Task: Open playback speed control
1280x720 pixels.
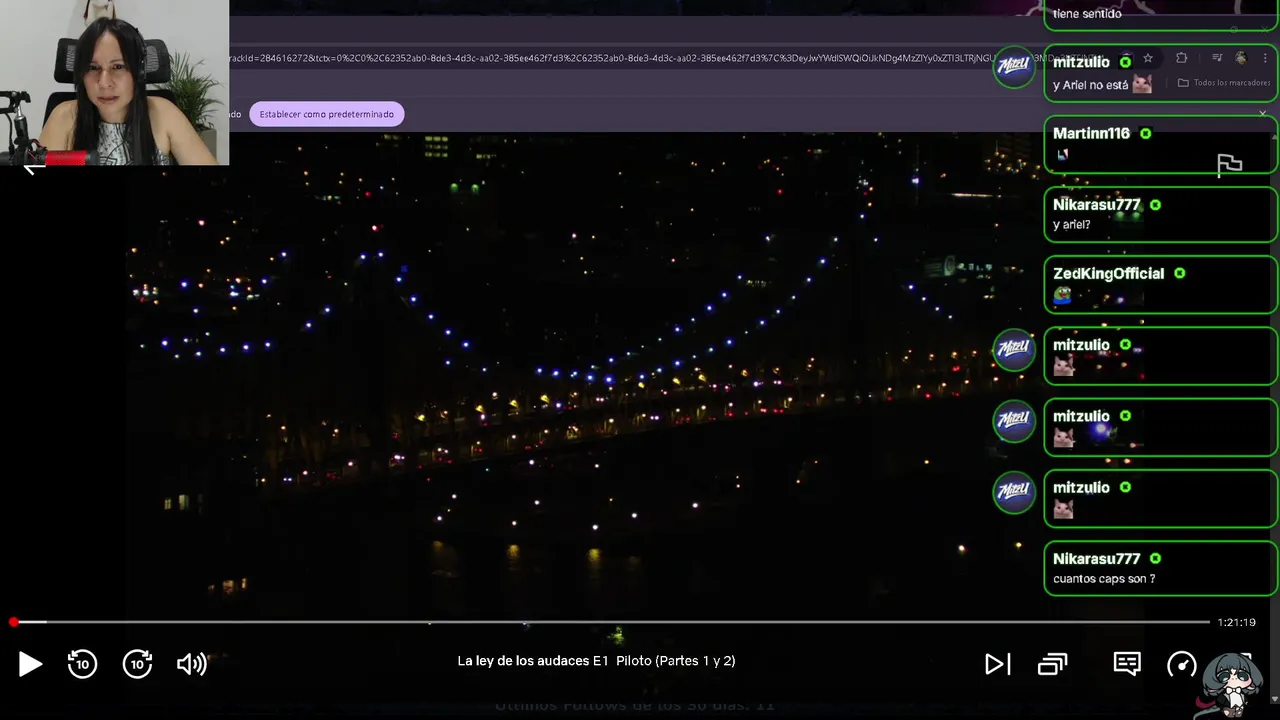Action: coord(1182,664)
